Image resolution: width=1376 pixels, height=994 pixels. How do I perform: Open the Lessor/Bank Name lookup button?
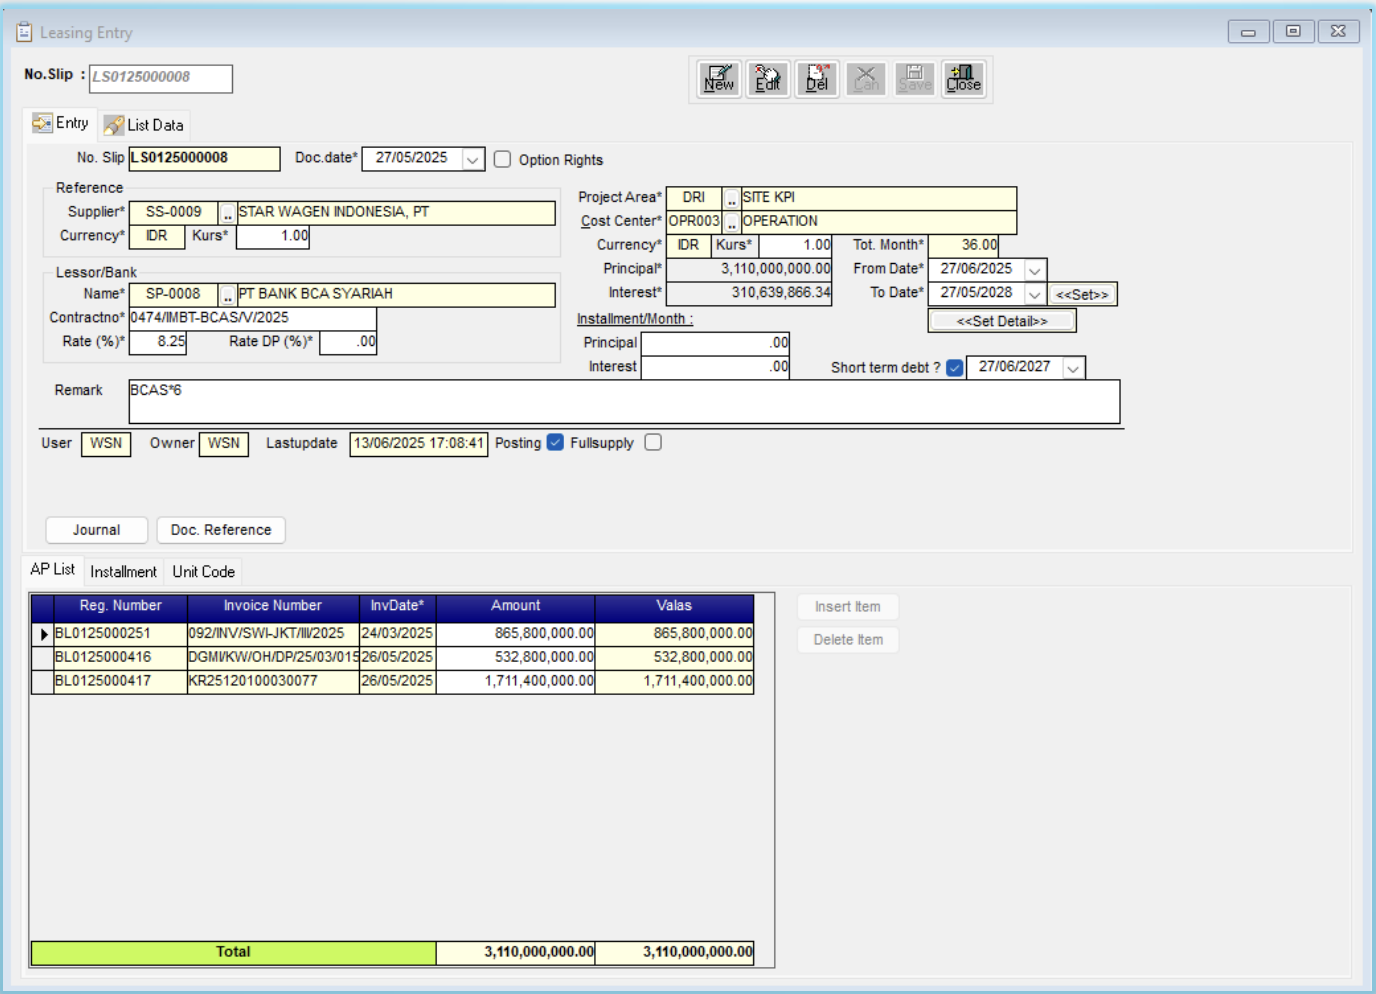tap(228, 295)
